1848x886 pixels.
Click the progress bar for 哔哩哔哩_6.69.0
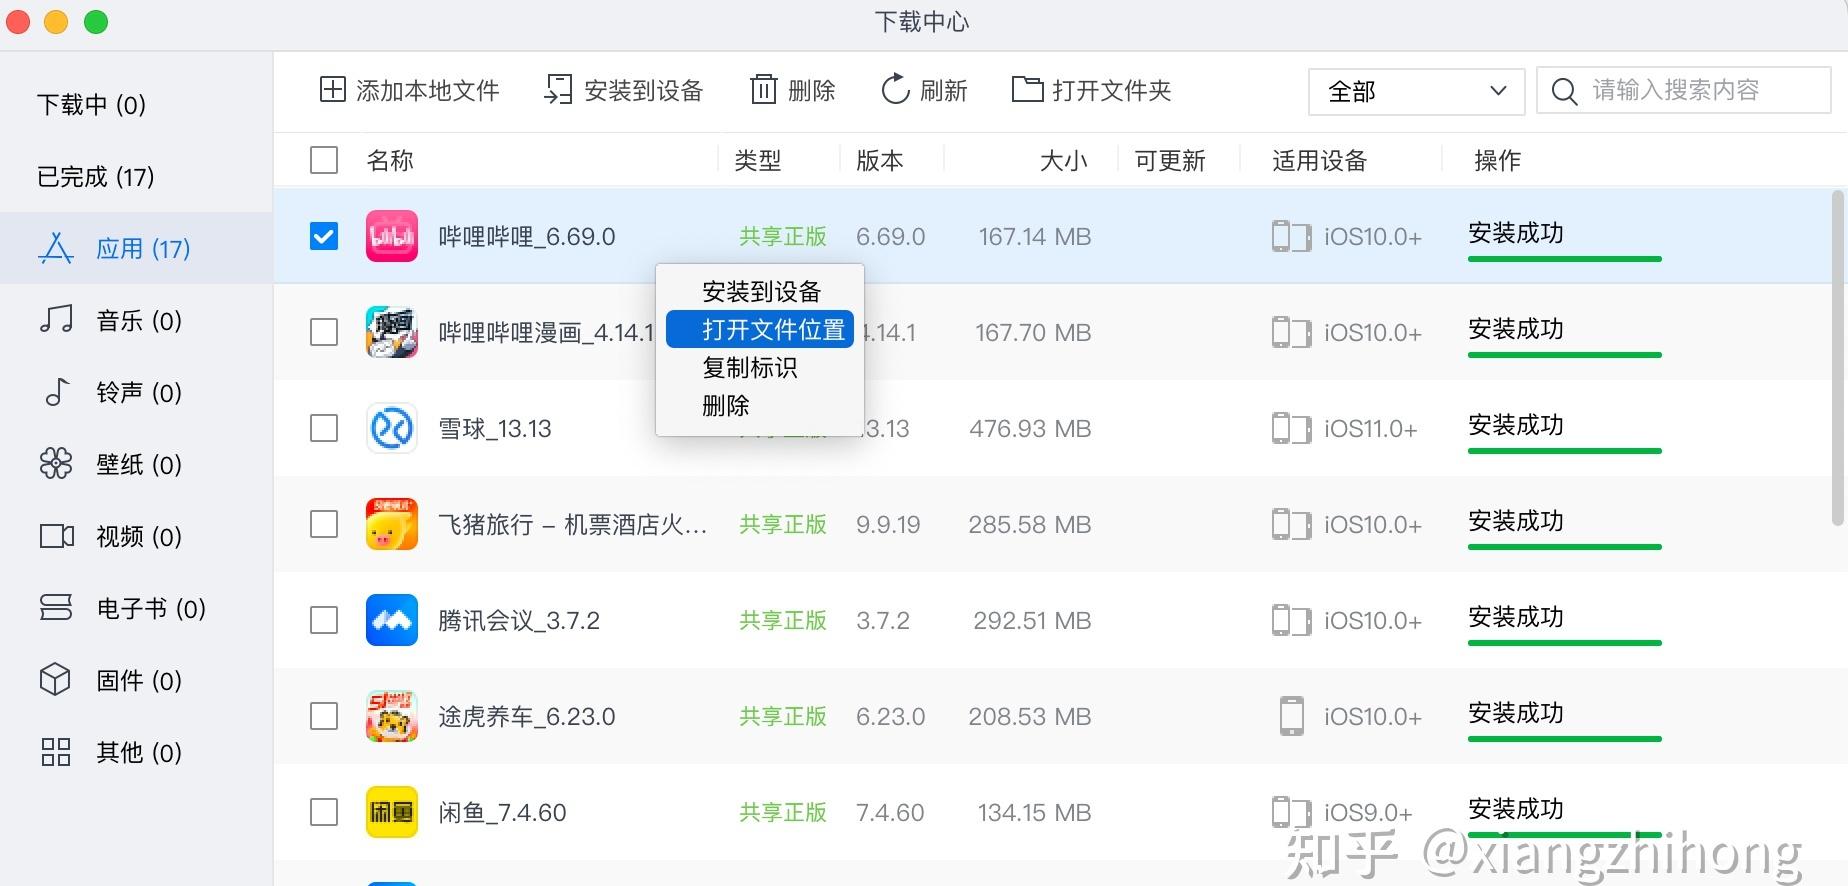pos(1564,259)
